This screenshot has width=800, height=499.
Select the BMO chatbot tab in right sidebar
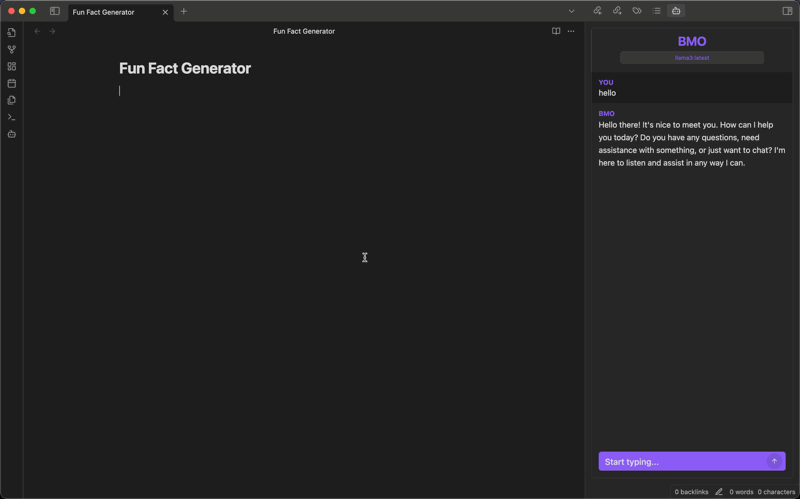point(676,11)
